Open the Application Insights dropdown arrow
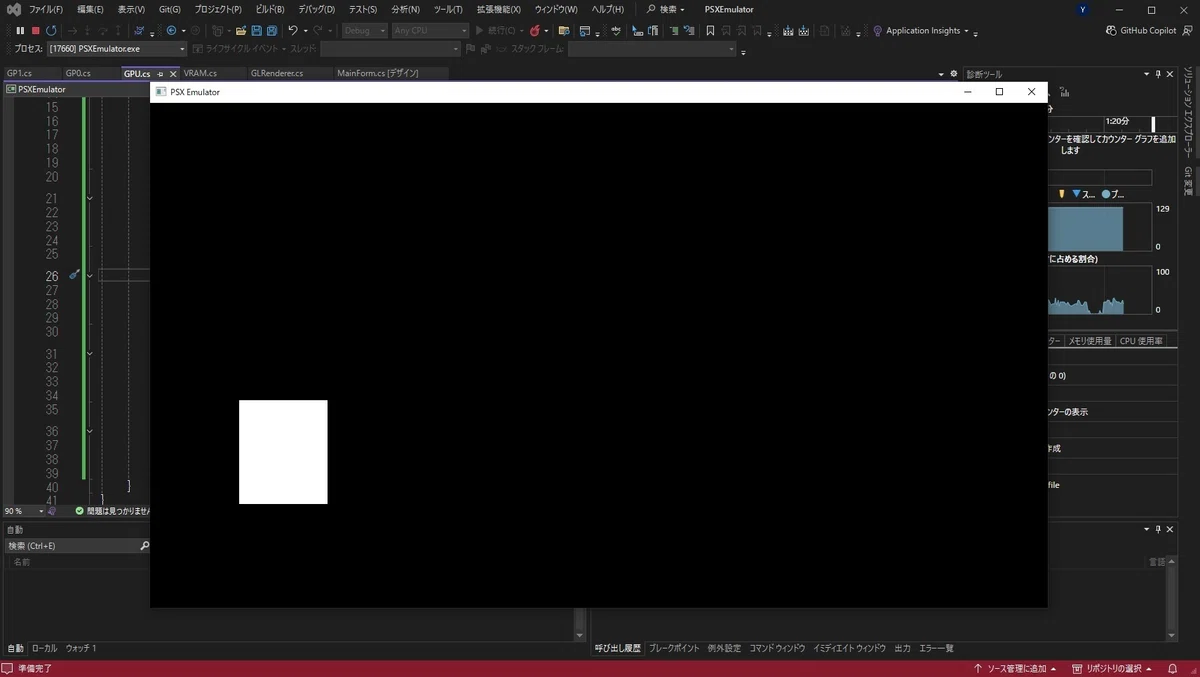Screen dimensions: 1200x677 pos(967,31)
